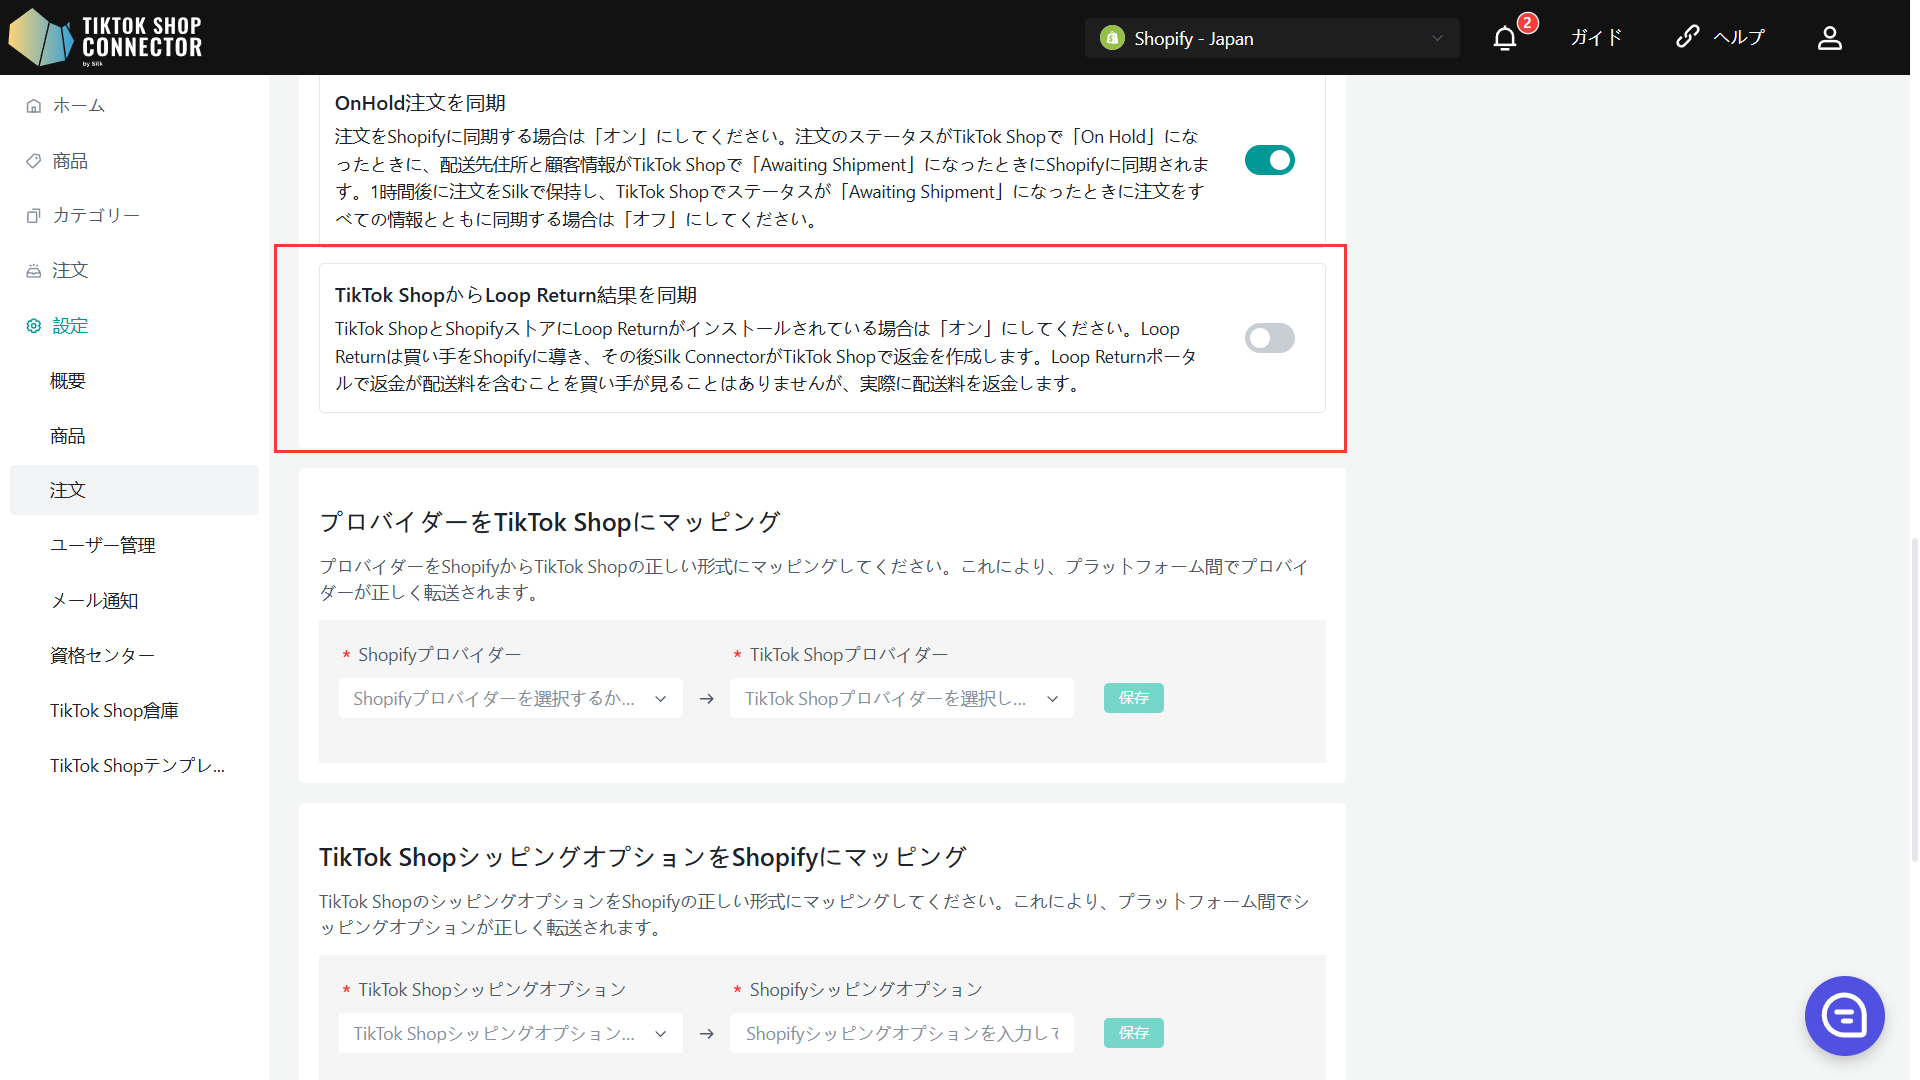Click the red notification count badge
This screenshot has width=1920, height=1080.
coord(1527,23)
